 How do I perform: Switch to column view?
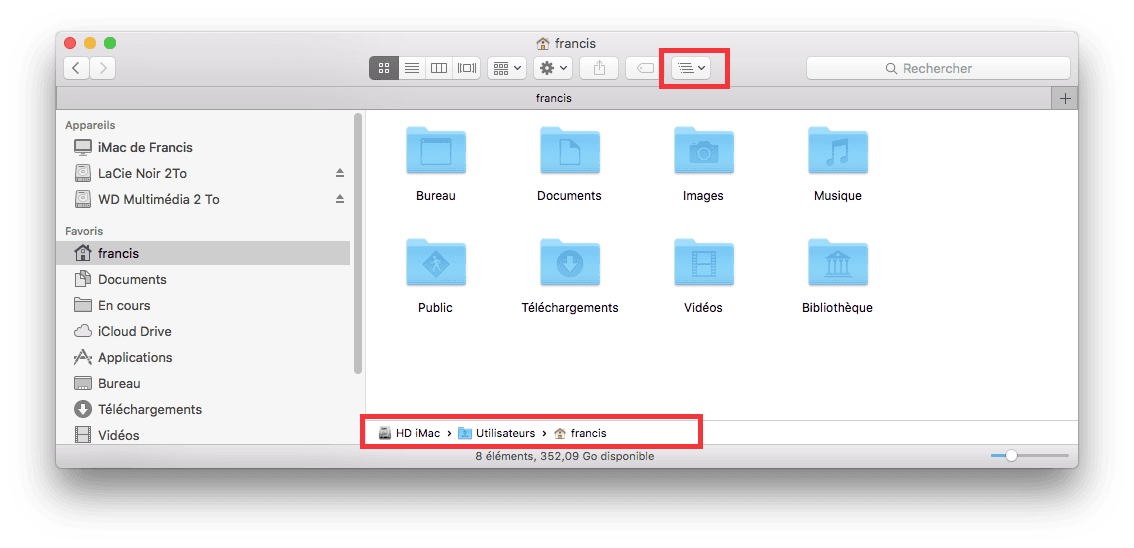439,68
